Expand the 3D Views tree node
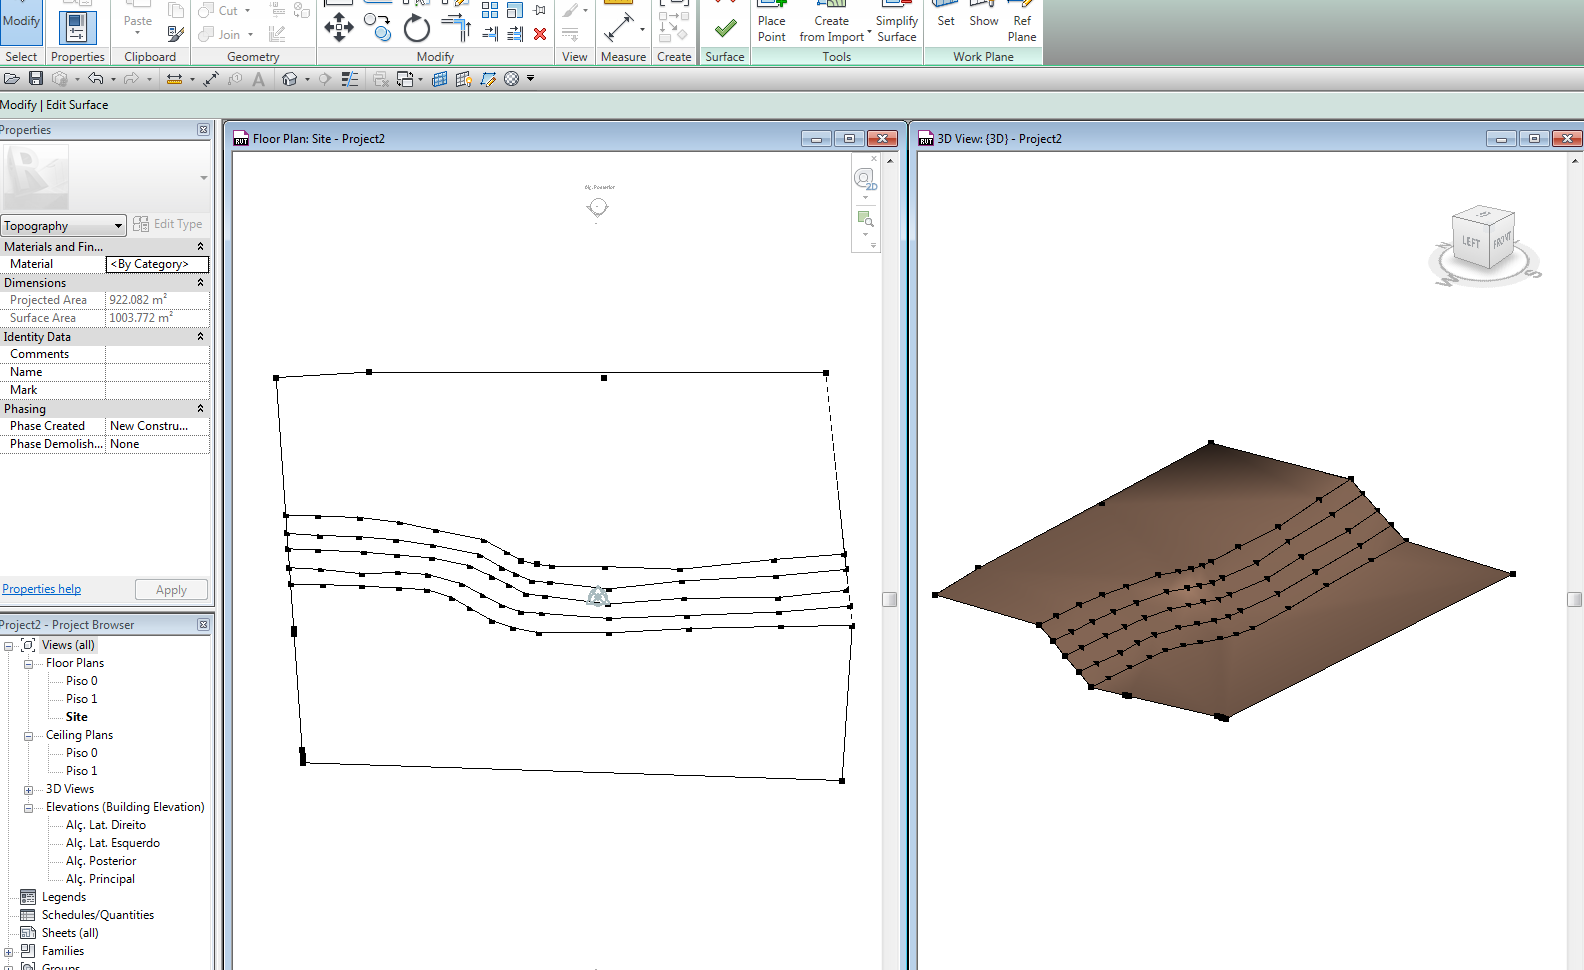This screenshot has height=970, width=1584. point(29,790)
